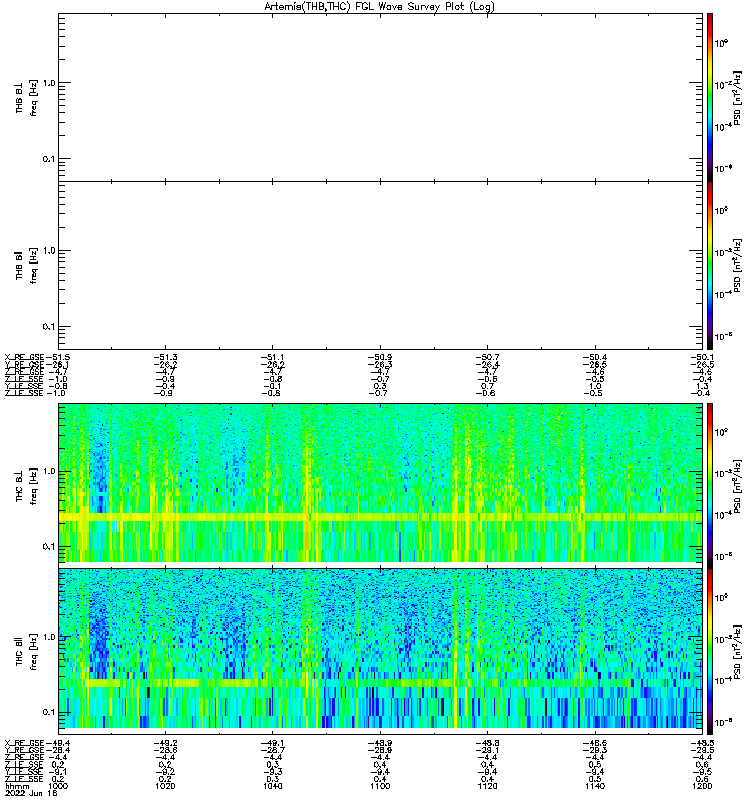
Task: Click the THB X_RE_GSE value '-50.7'
Action: pos(488,357)
